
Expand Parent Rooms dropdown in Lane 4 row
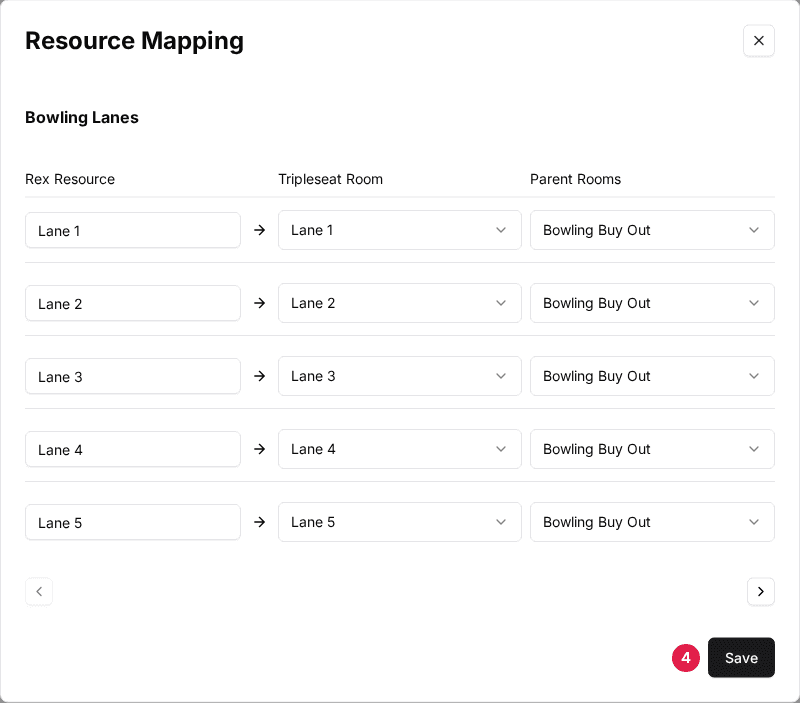click(x=652, y=449)
